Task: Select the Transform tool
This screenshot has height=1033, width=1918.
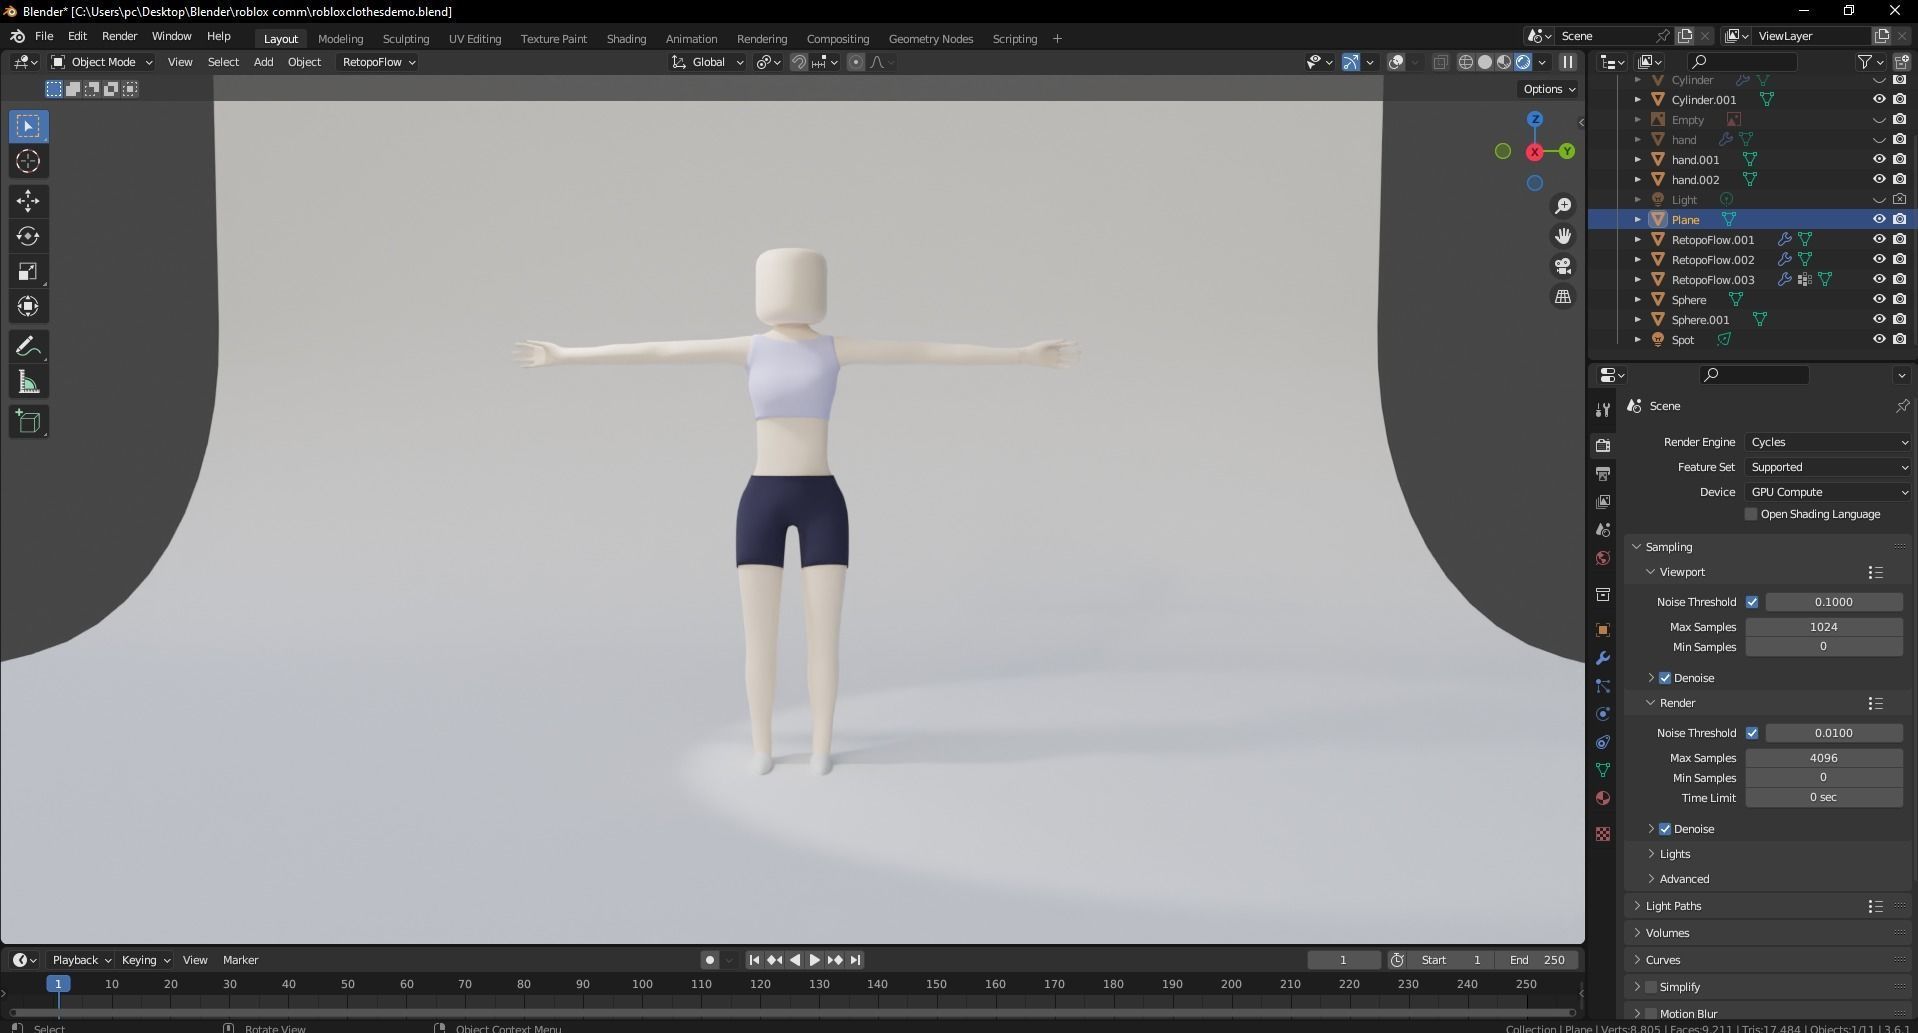Action: (x=28, y=306)
